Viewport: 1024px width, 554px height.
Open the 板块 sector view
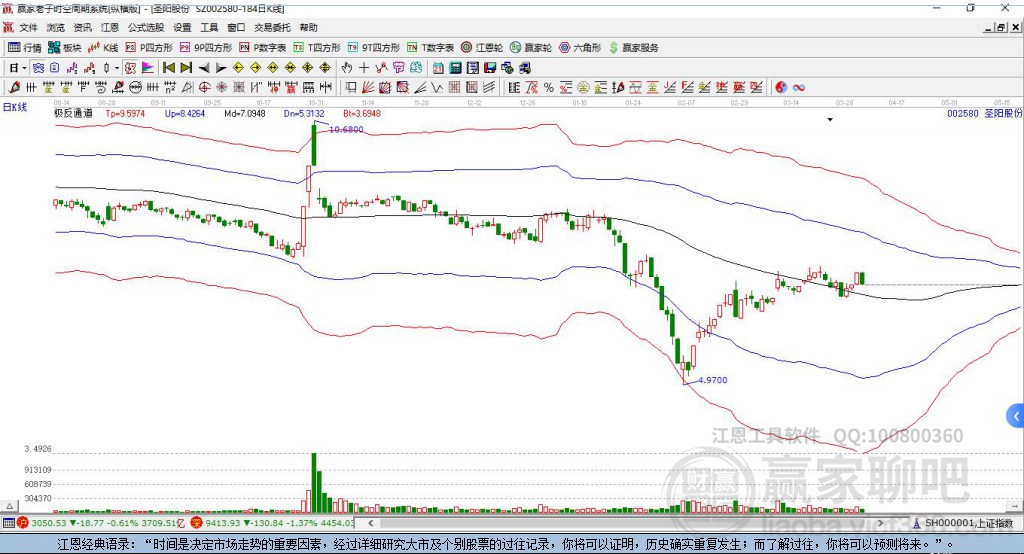point(65,48)
